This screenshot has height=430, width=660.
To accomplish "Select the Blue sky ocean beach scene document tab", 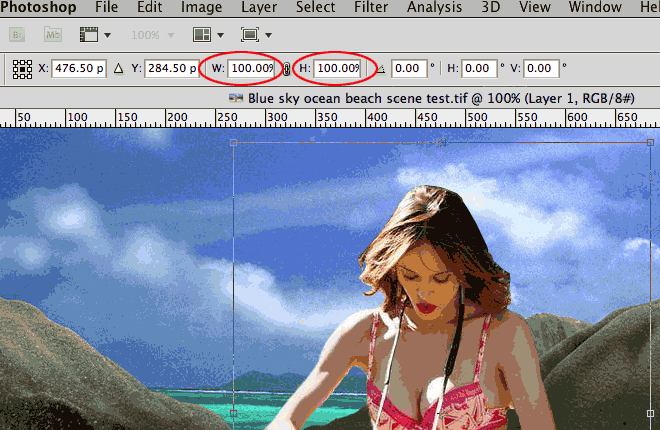I will pos(431,98).
